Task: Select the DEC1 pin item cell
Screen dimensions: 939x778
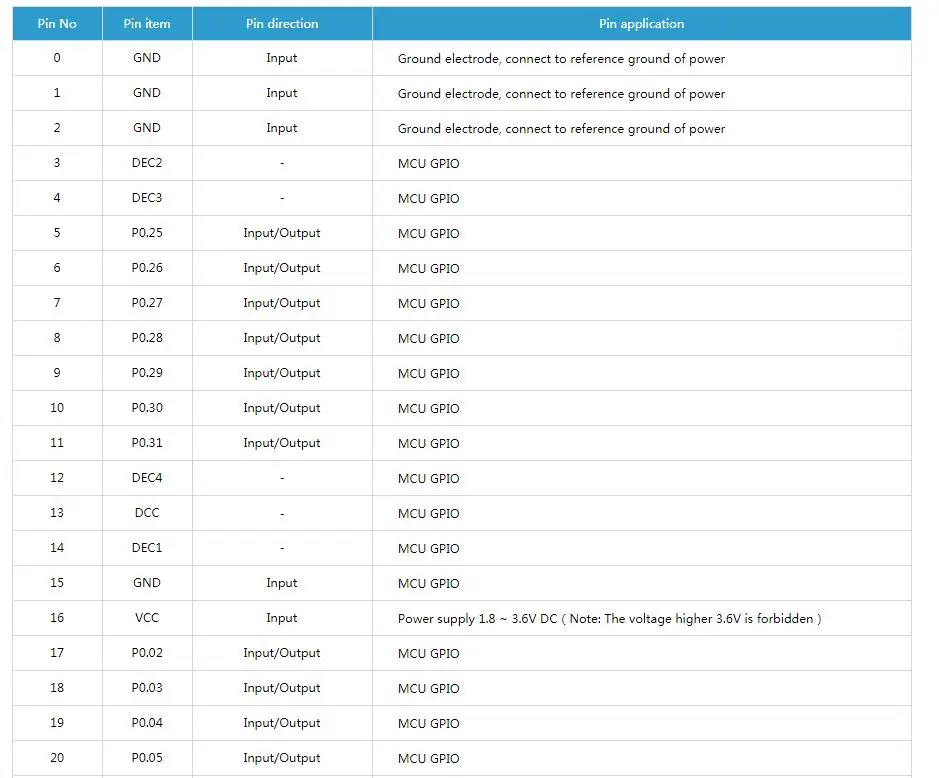Action: click(147, 547)
